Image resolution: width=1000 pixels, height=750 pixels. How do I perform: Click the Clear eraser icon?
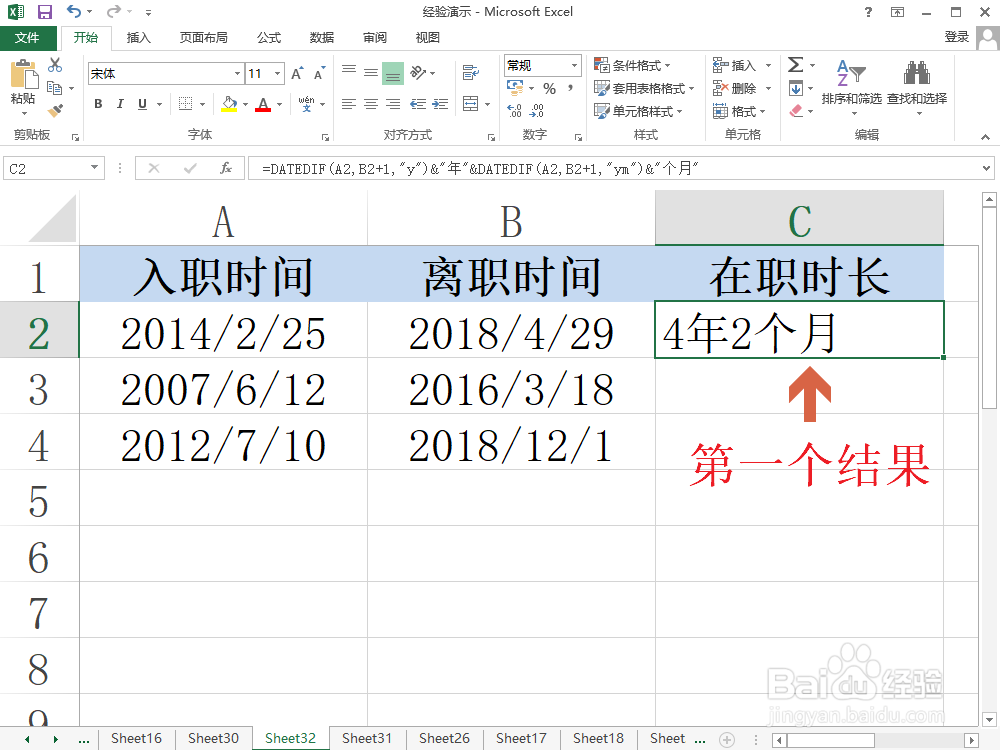(x=796, y=111)
